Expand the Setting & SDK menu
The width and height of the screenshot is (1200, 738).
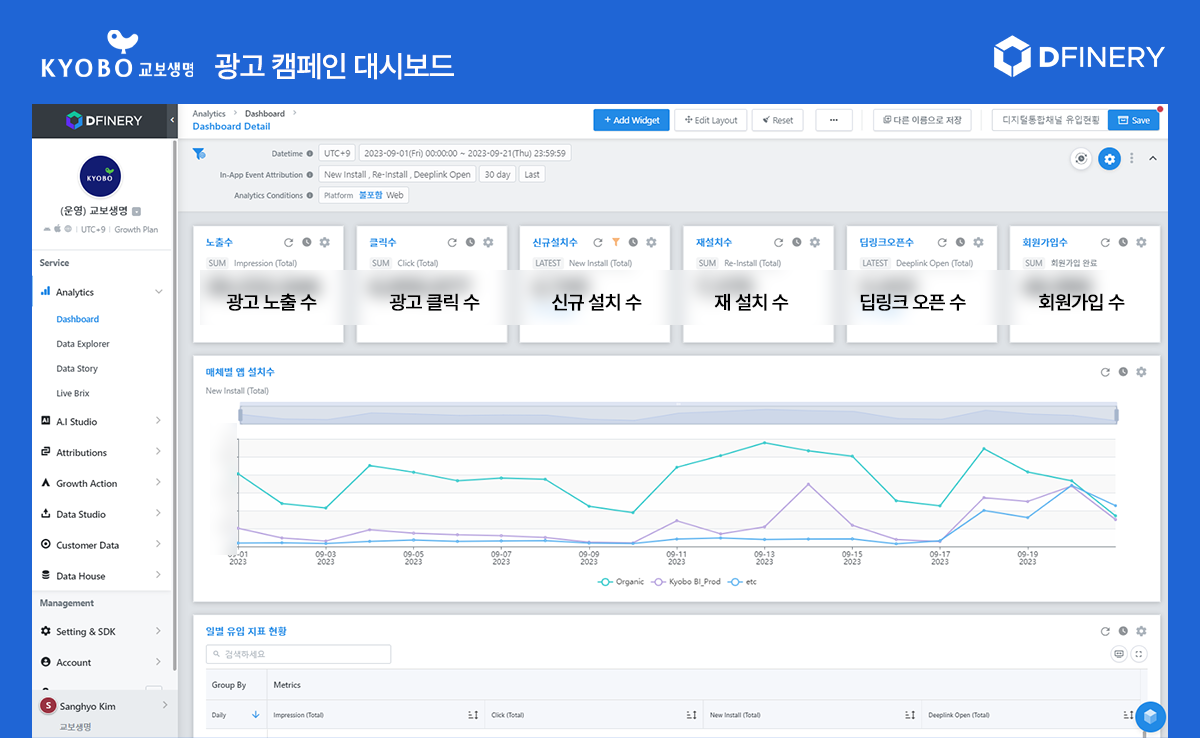pos(158,631)
